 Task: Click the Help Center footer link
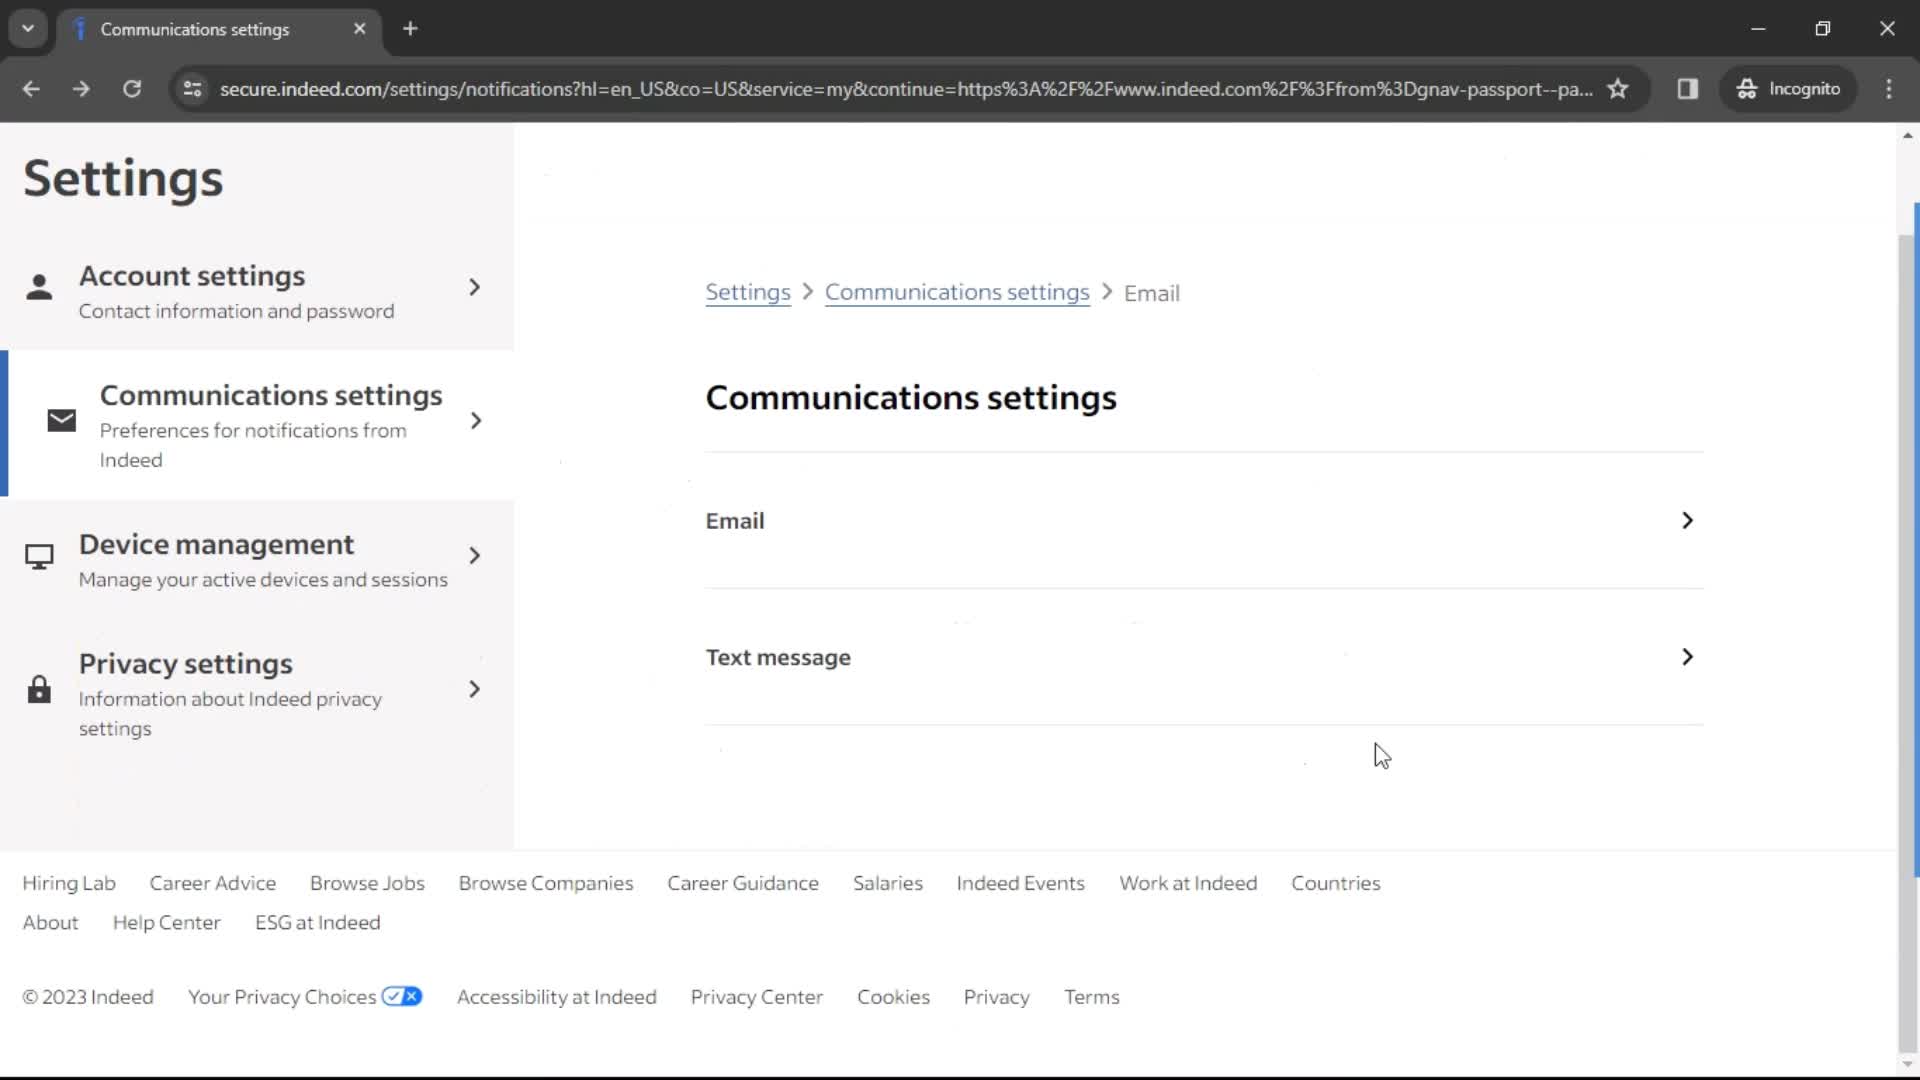166,922
